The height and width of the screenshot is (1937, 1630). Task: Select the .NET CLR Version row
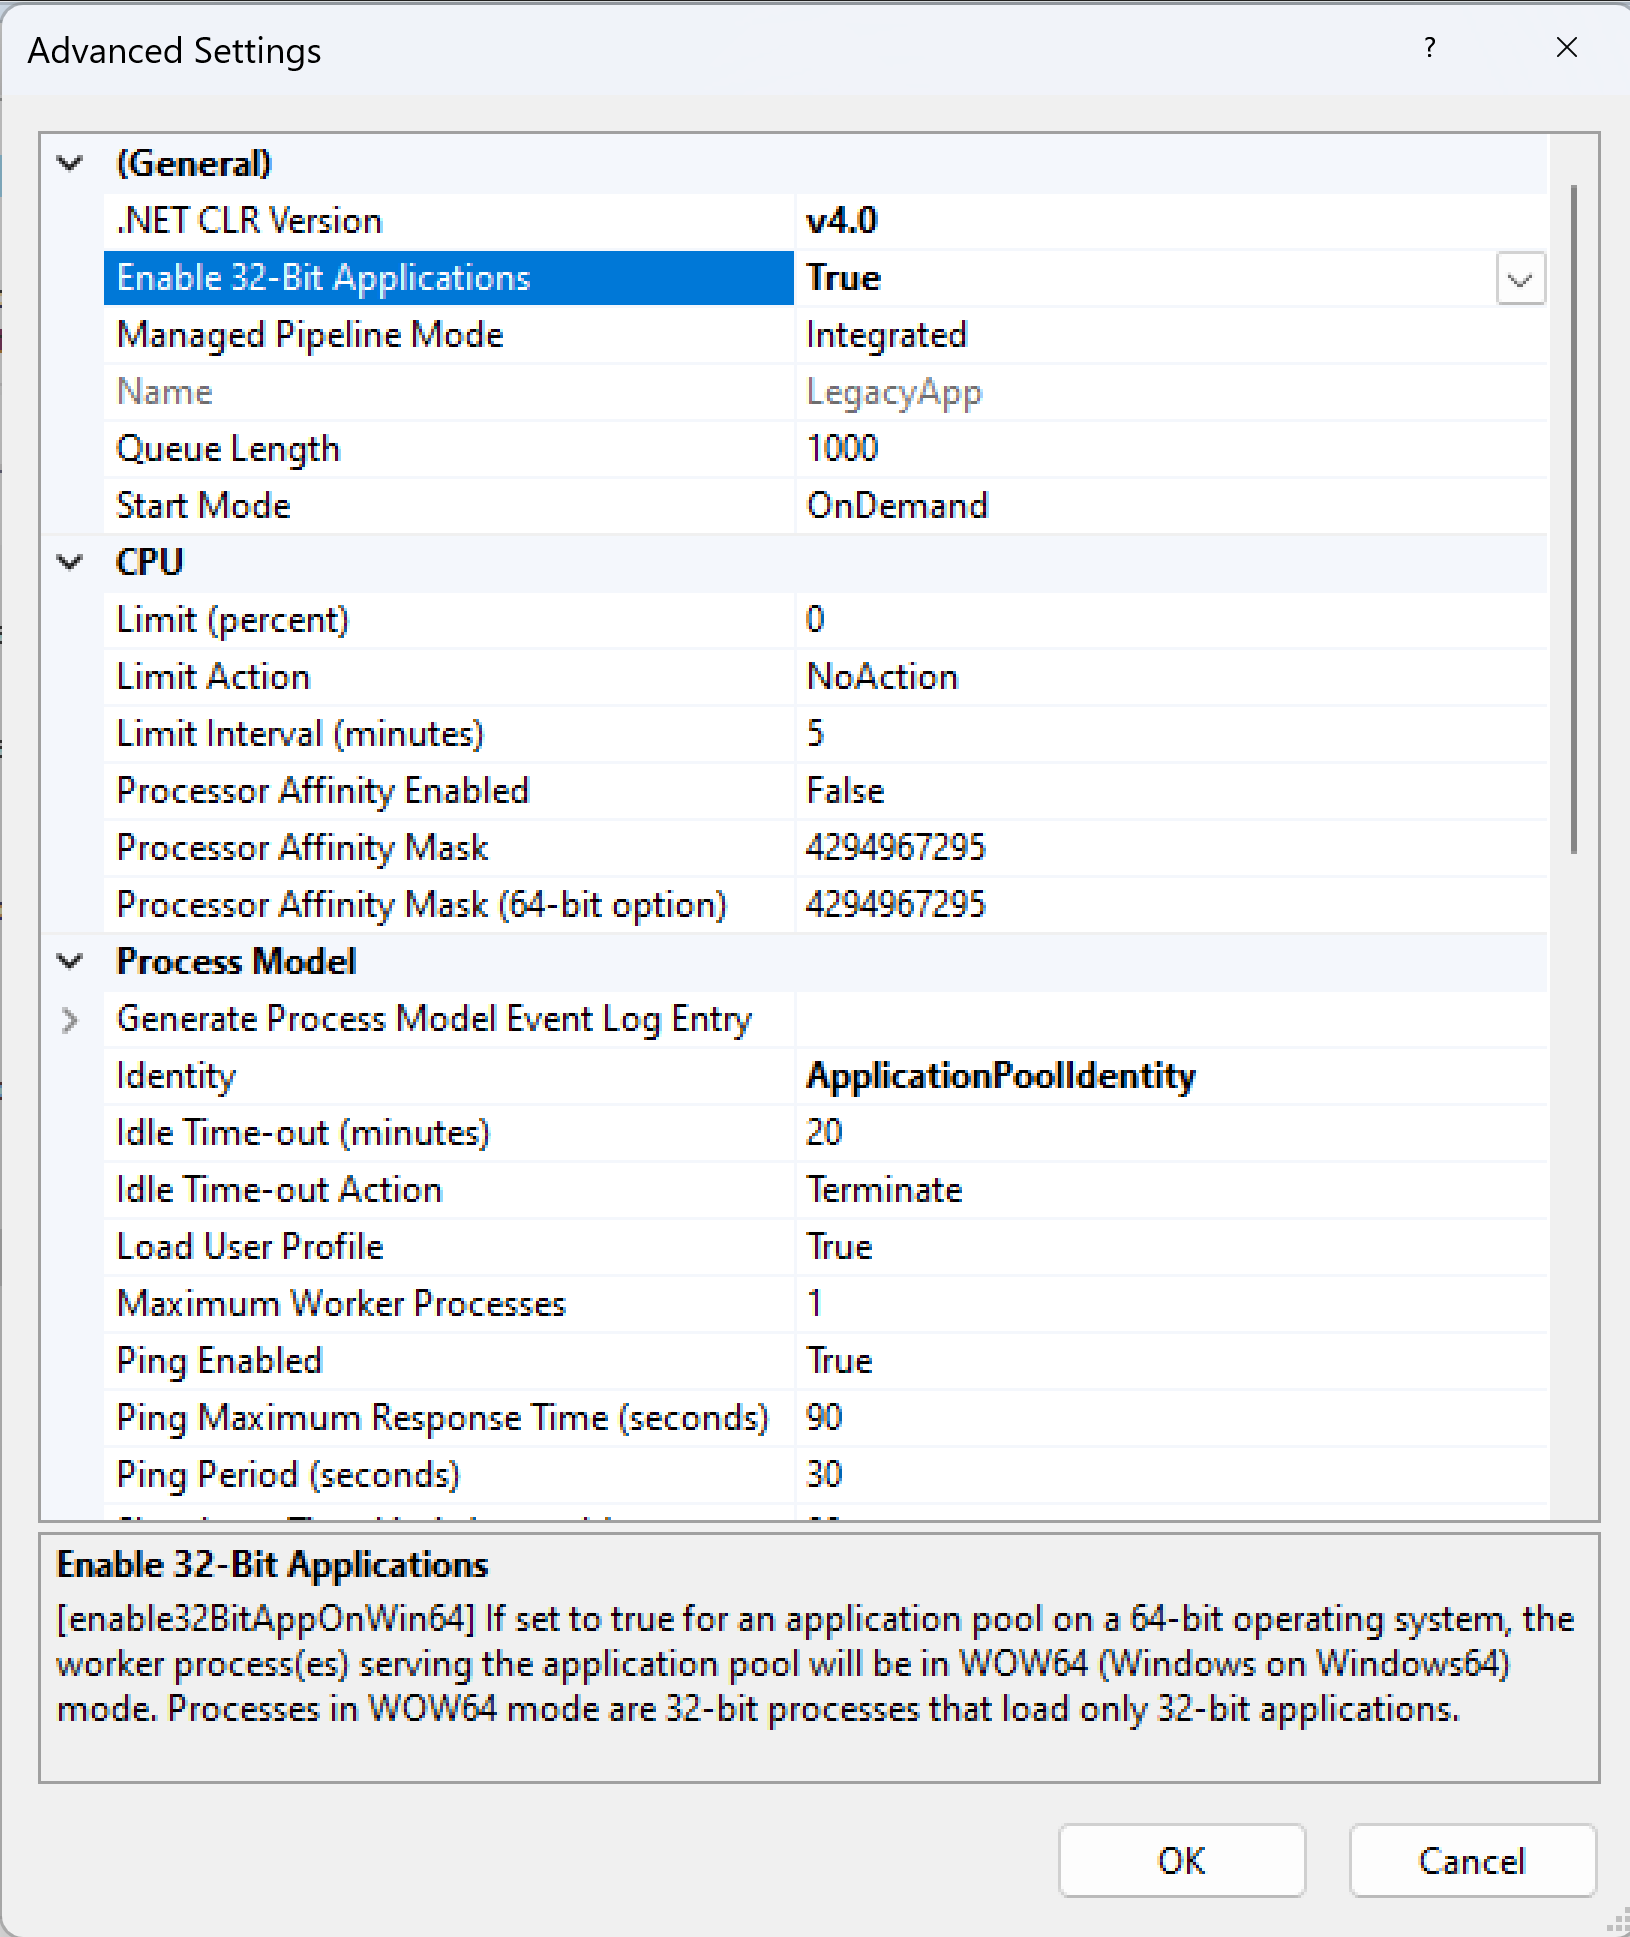[x=826, y=221]
